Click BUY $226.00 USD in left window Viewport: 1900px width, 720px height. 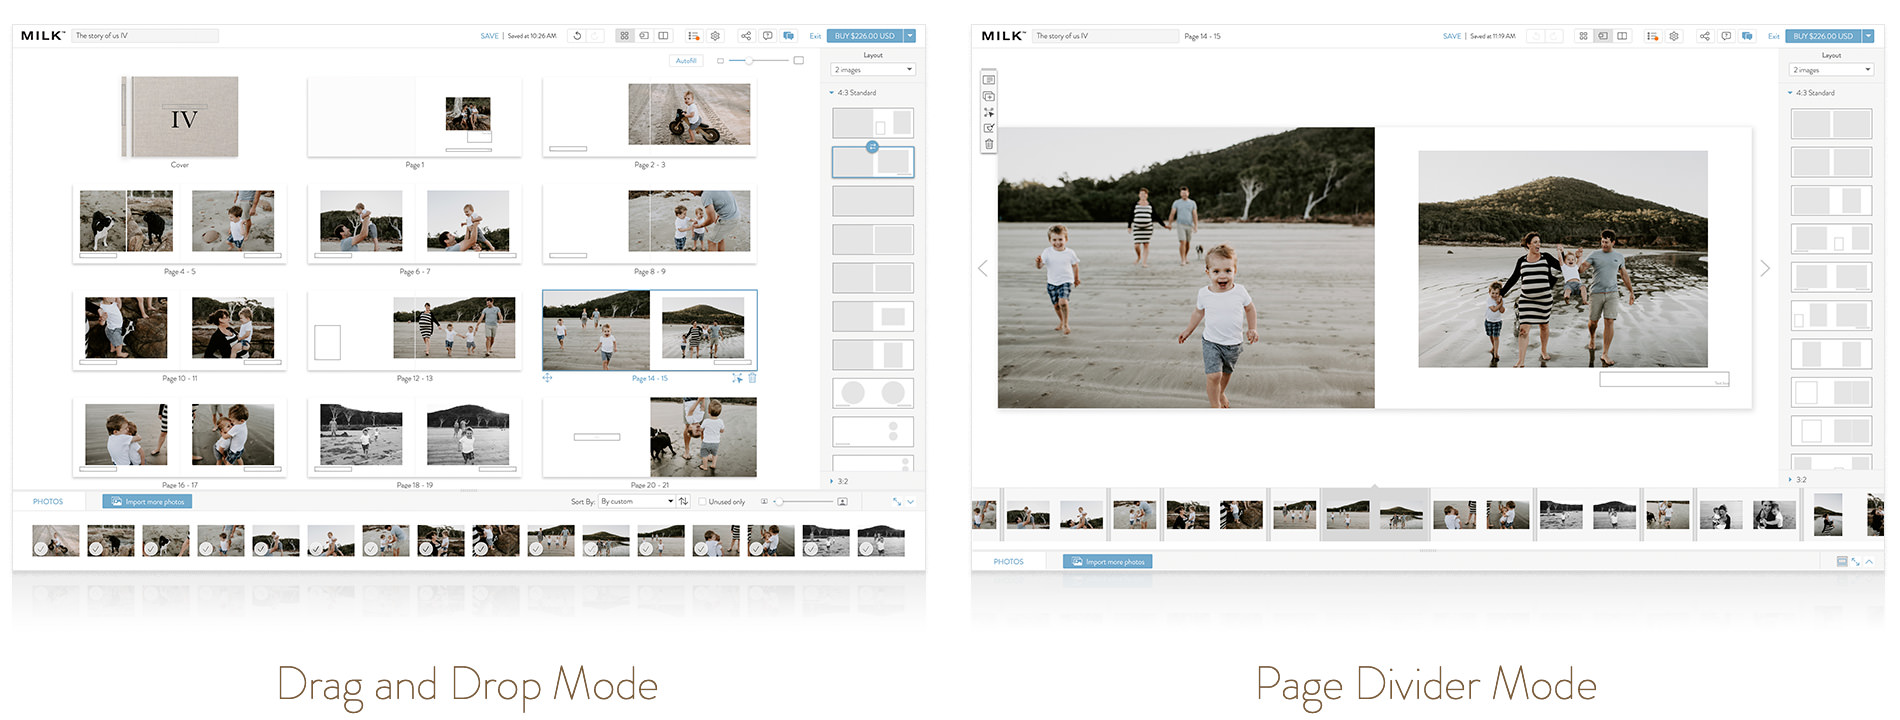(865, 36)
